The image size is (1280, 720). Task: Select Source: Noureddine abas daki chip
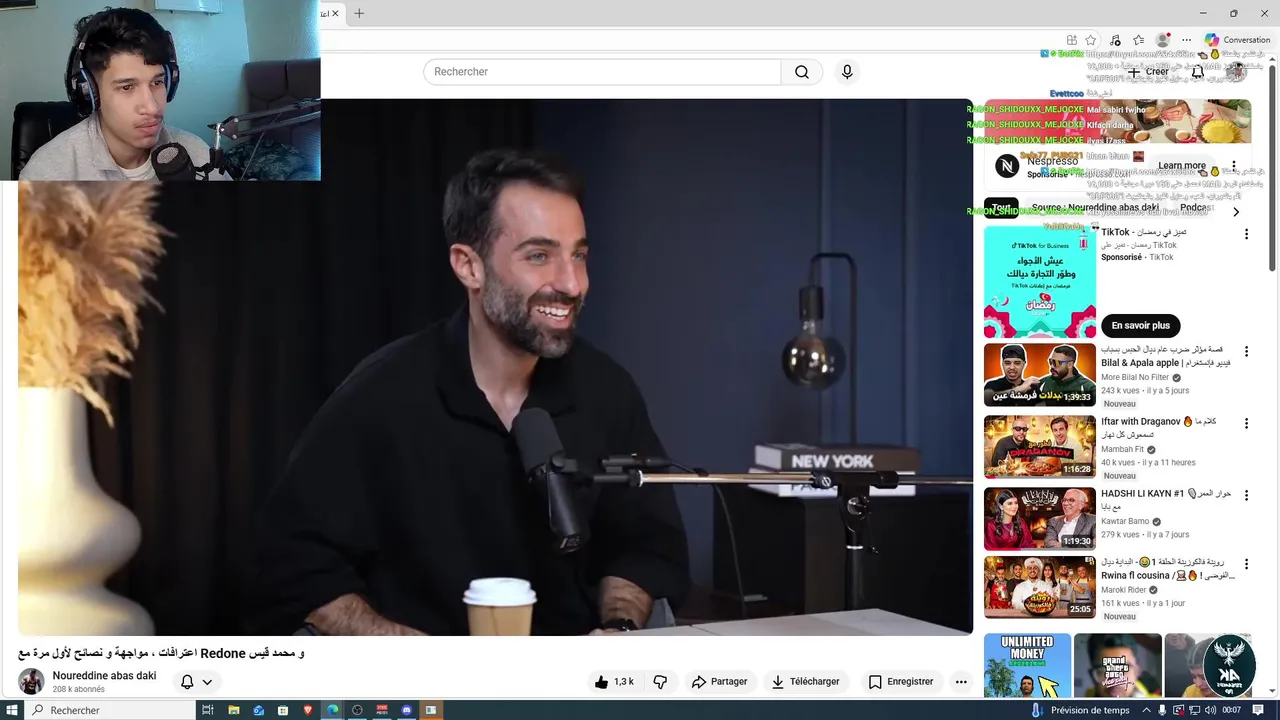pos(1094,208)
